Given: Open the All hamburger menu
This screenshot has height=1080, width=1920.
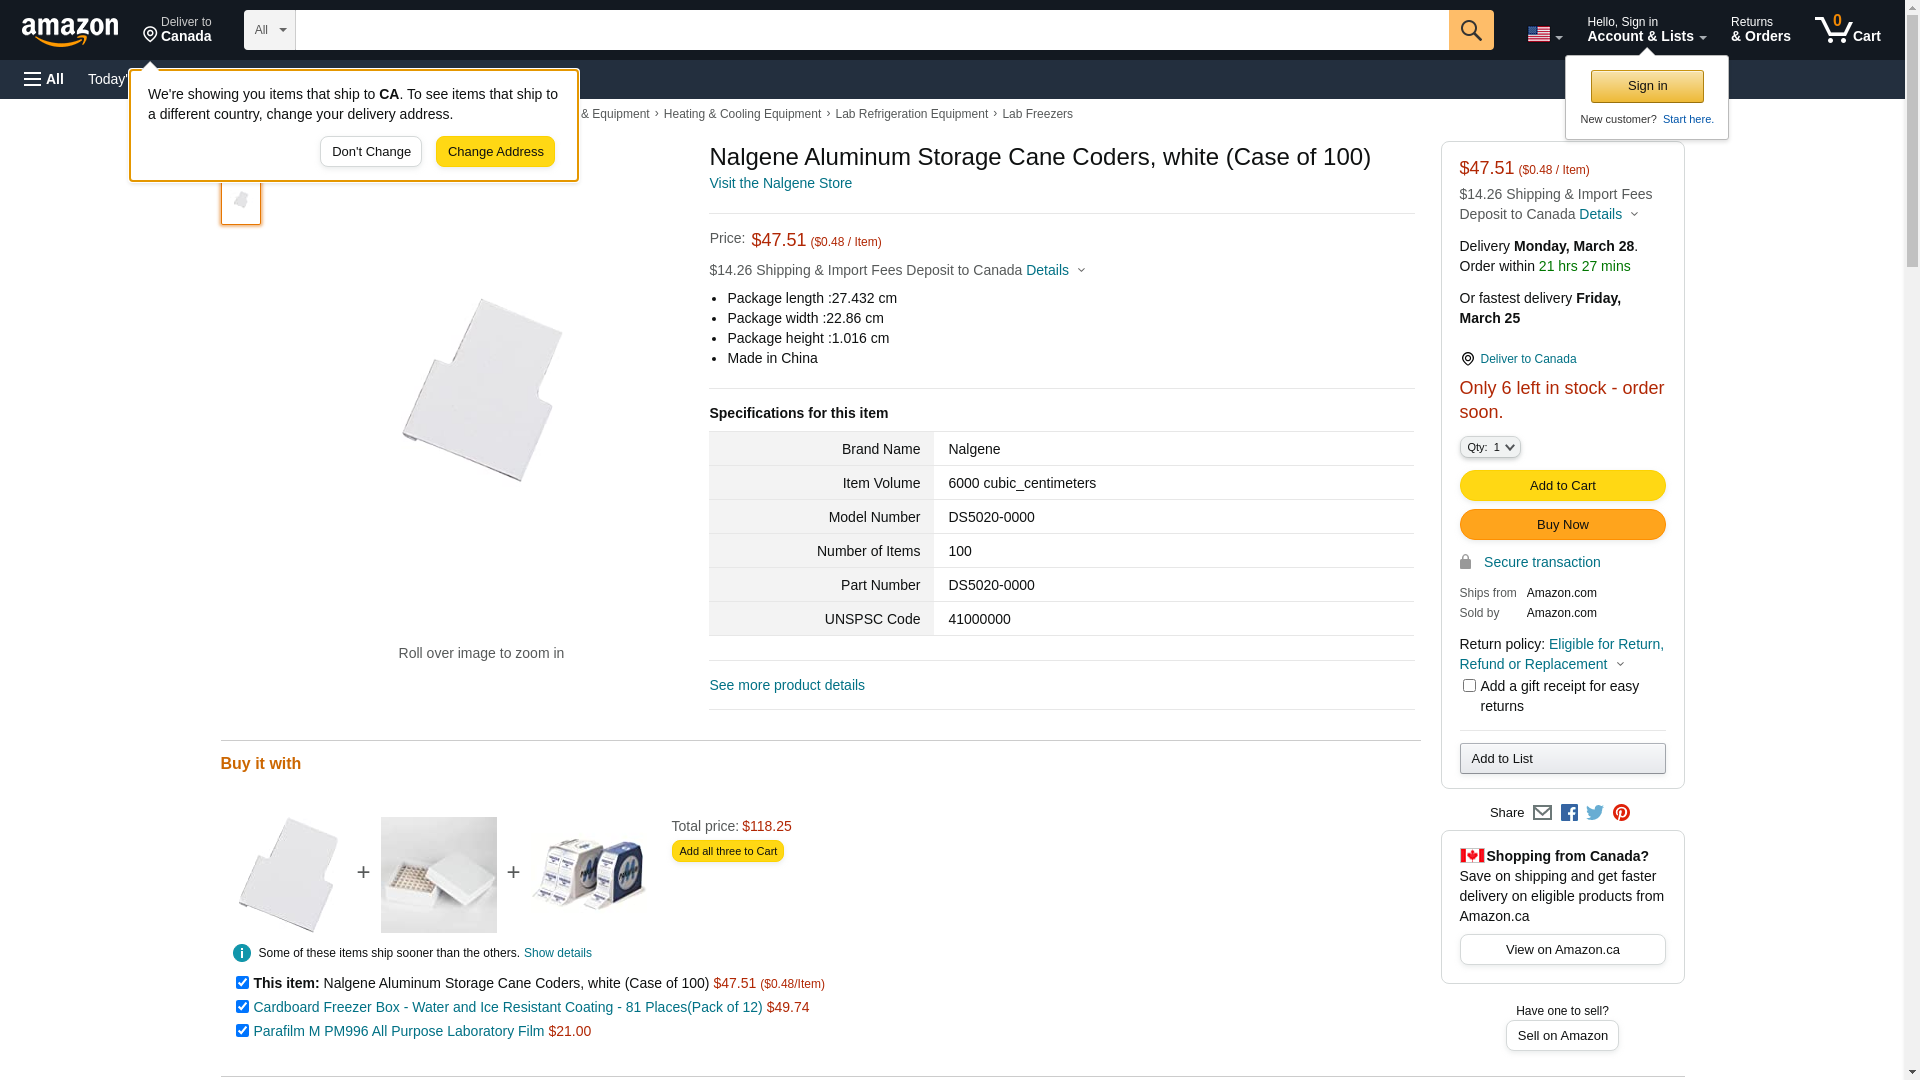Looking at the screenshot, I should (44, 79).
